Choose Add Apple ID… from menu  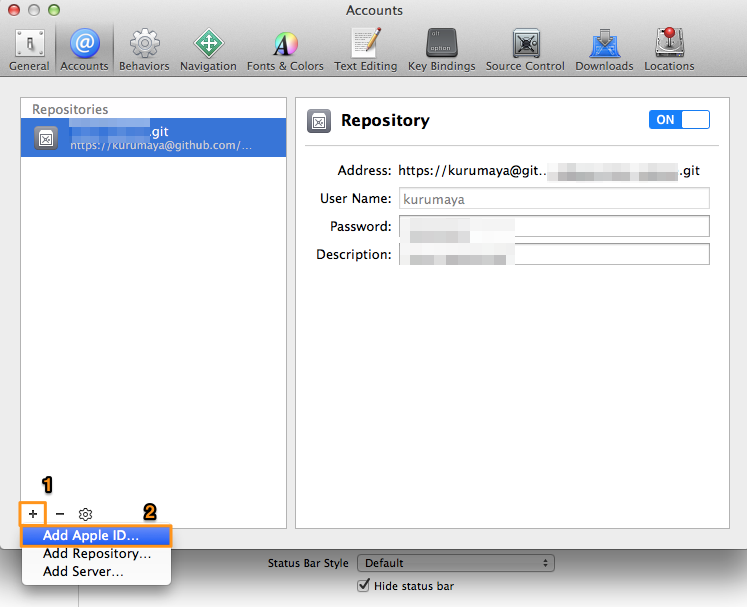(x=96, y=536)
